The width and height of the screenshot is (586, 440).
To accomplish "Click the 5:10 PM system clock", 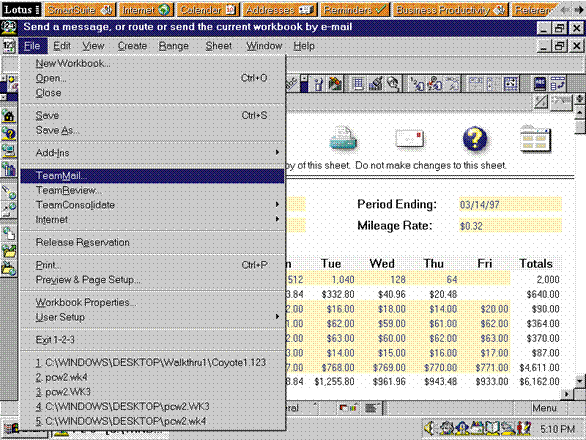I will [557, 429].
